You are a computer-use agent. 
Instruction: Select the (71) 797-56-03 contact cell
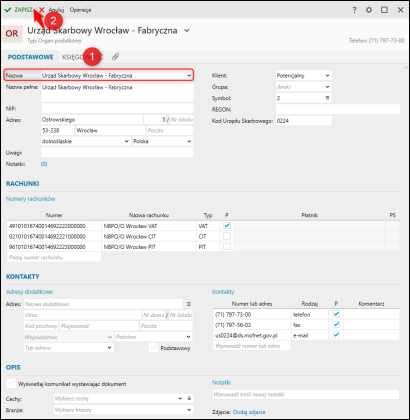[252, 325]
